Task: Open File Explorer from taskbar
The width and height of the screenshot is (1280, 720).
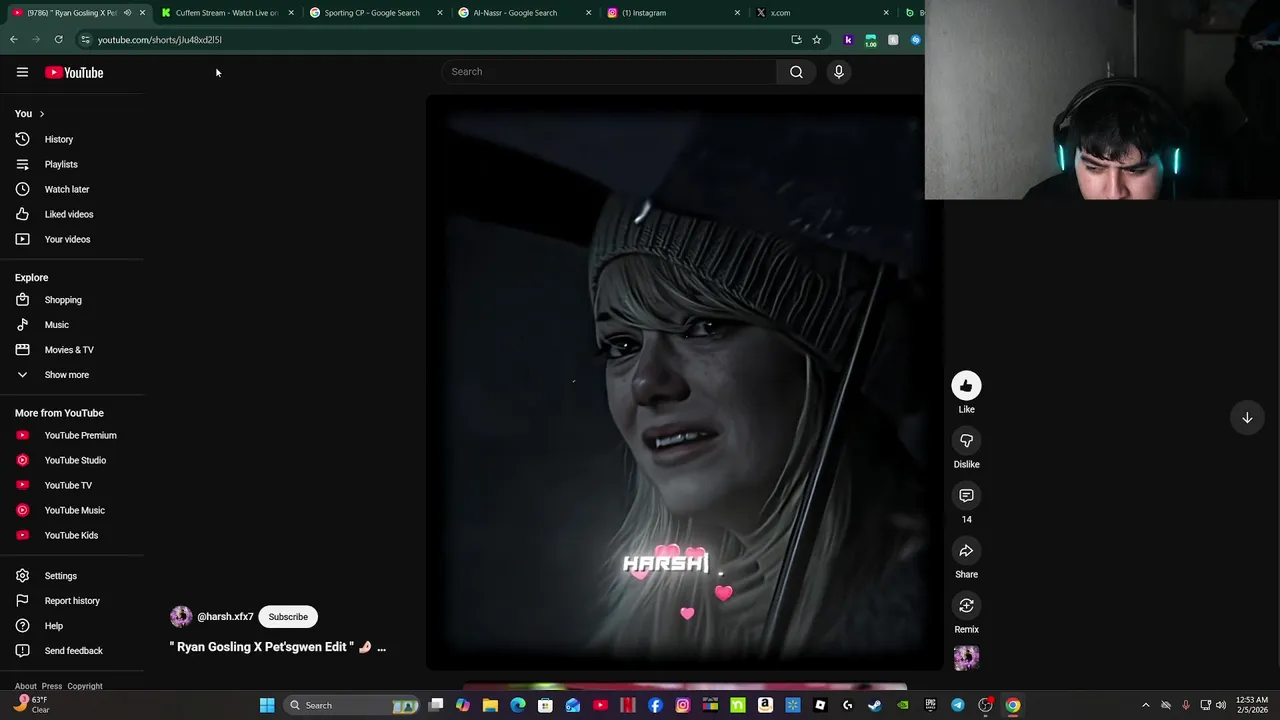Action: (x=490, y=705)
